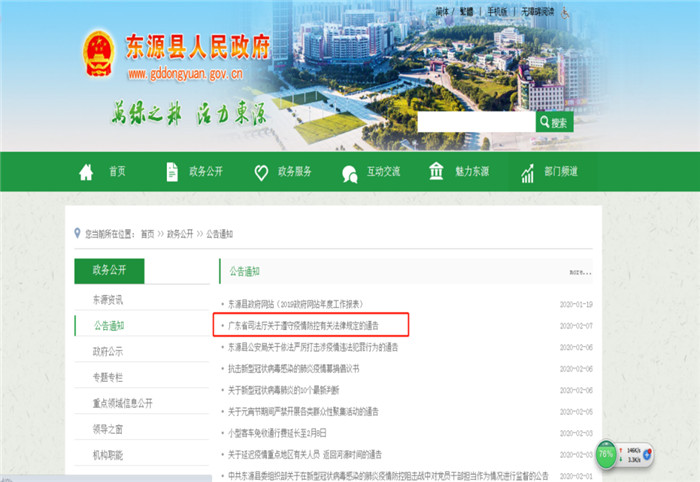Click the heart icon beside 政务服务
The height and width of the screenshot is (482, 700).
[x=261, y=173]
